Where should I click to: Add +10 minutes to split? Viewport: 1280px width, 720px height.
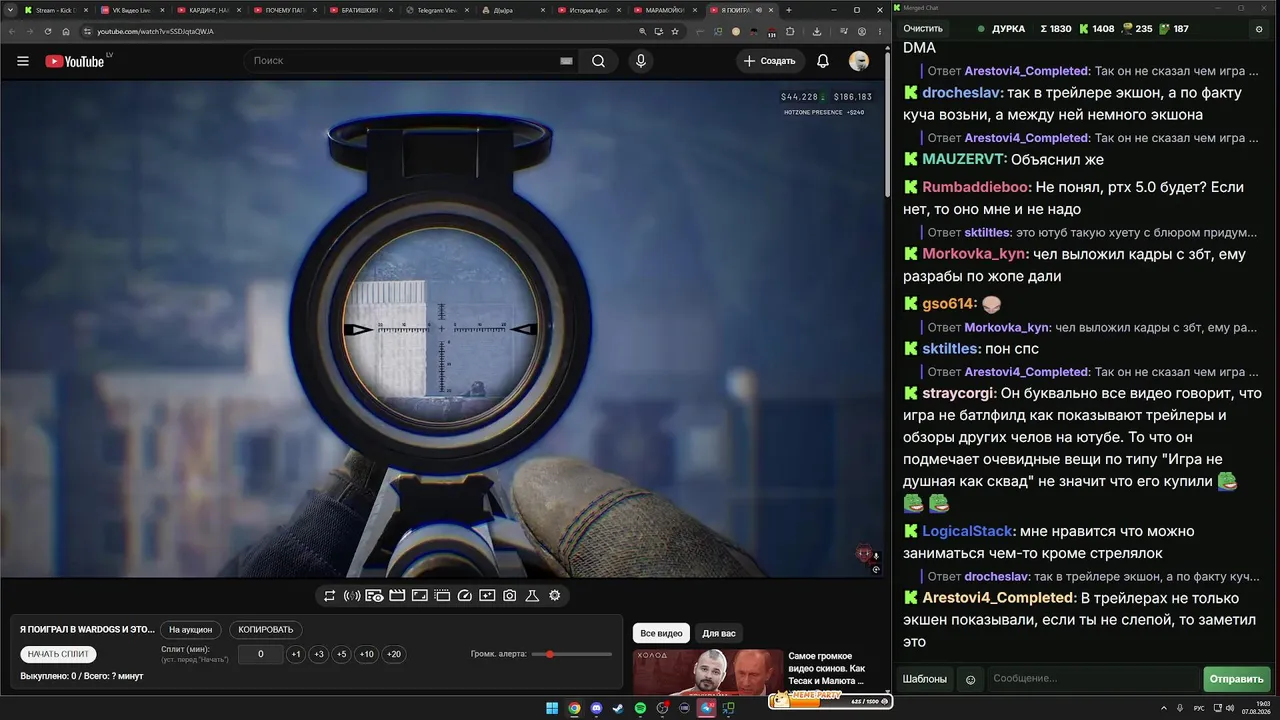tap(367, 654)
